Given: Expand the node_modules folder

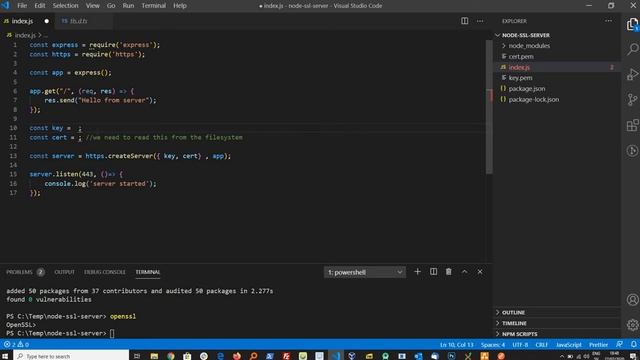Looking at the screenshot, I should click(529, 46).
